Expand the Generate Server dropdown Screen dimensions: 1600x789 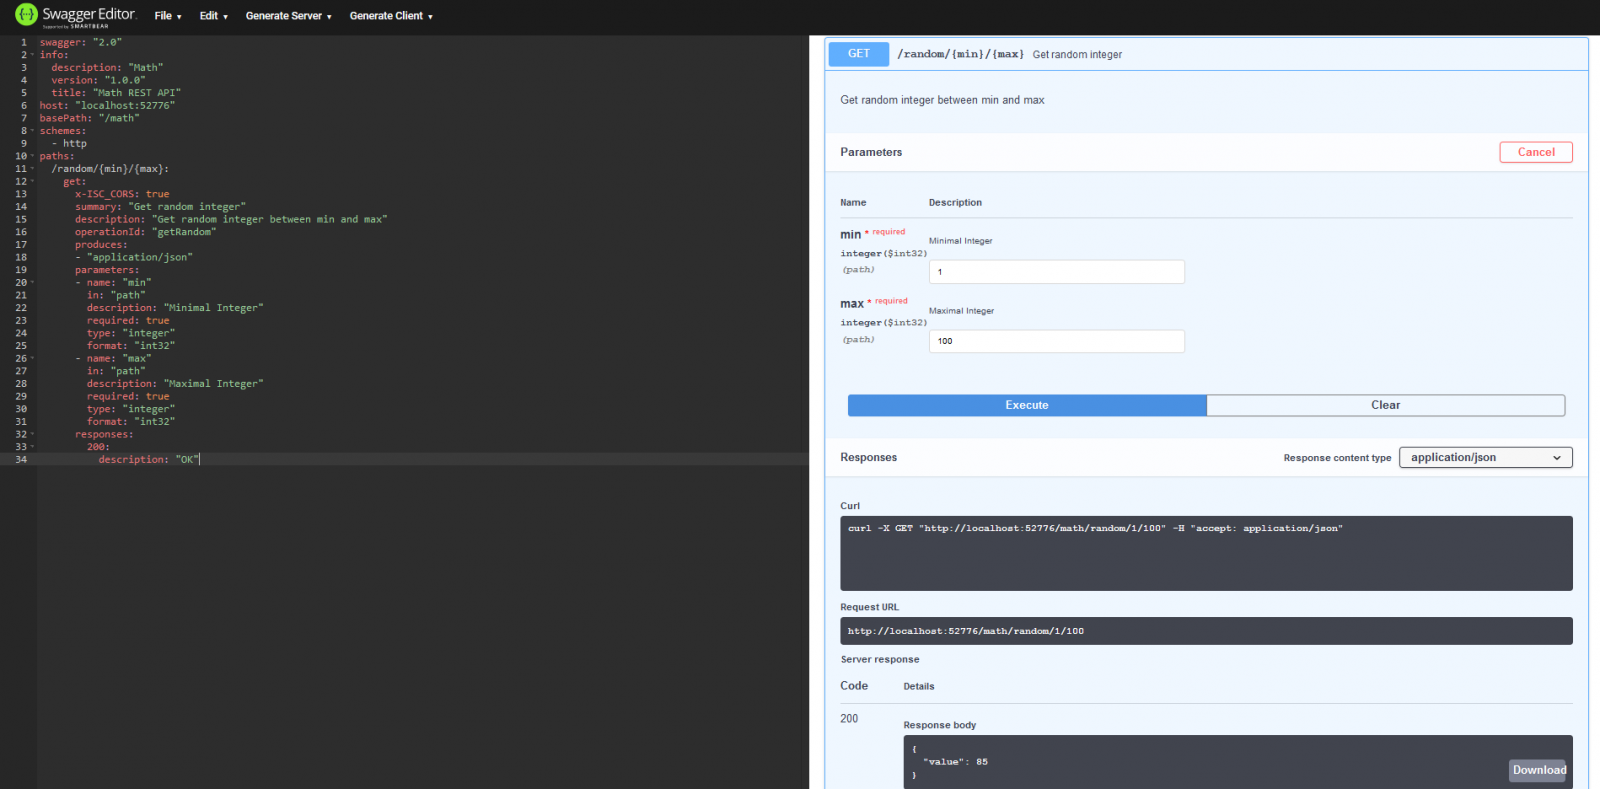click(288, 16)
